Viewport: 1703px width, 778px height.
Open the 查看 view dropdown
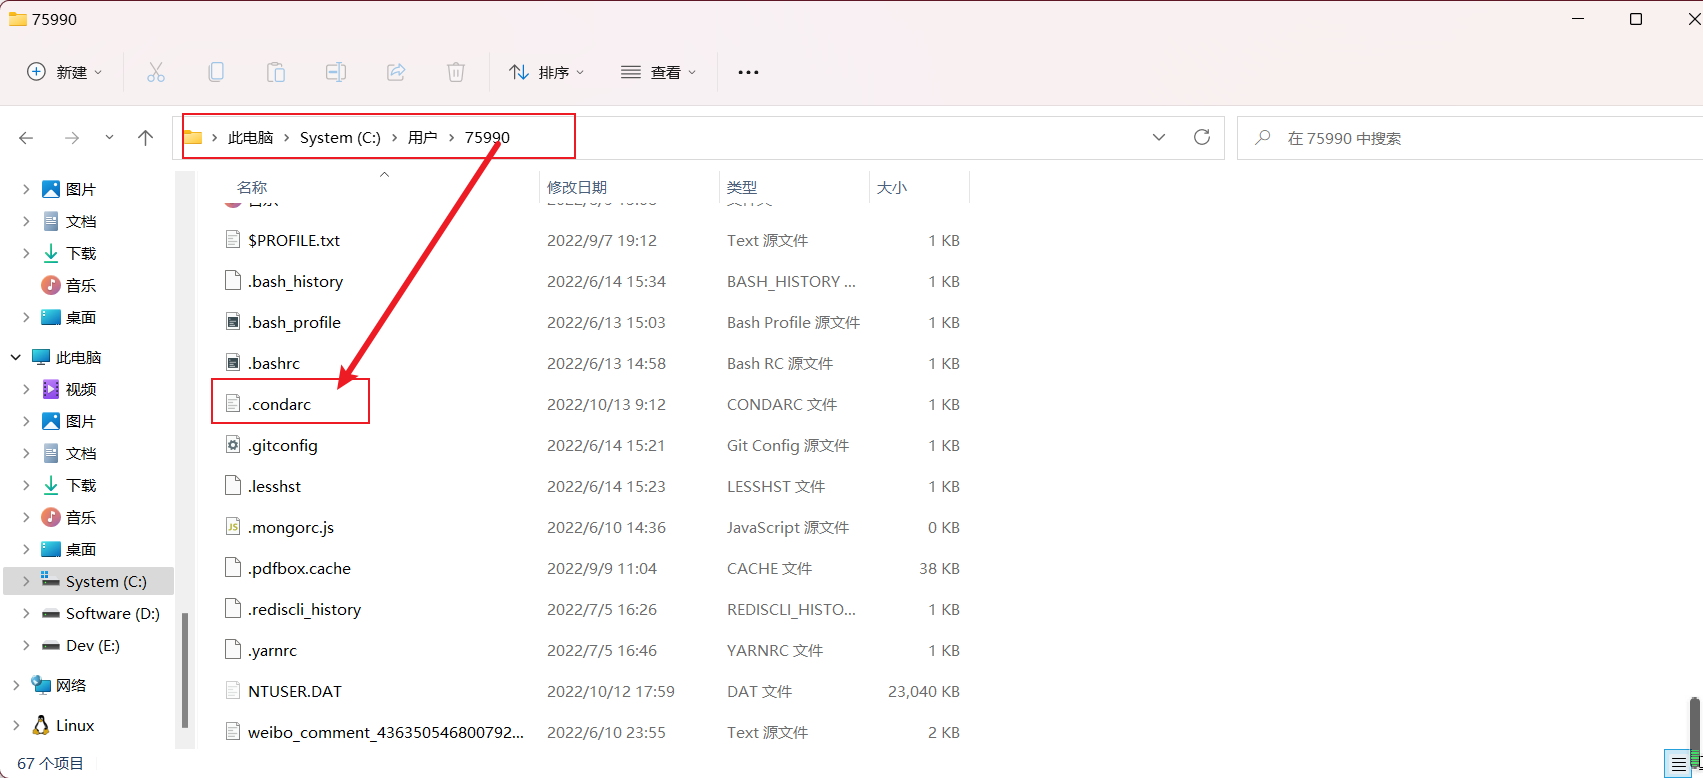pos(659,72)
